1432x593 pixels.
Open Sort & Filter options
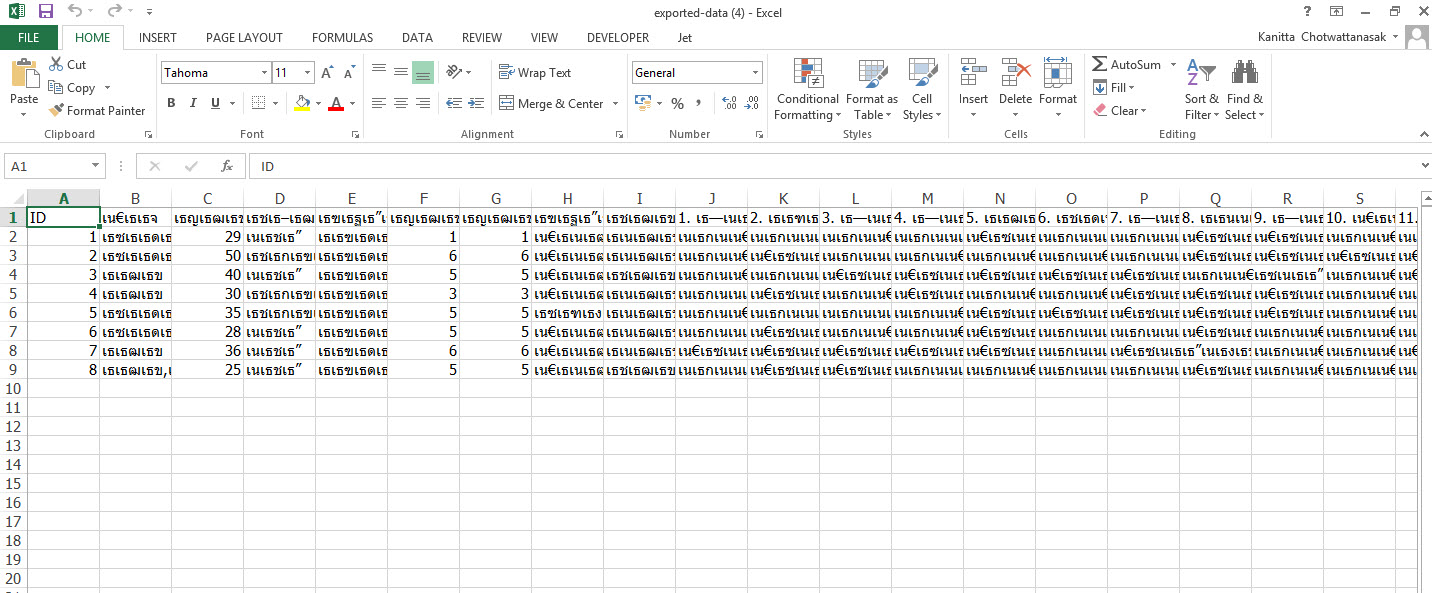click(1201, 89)
